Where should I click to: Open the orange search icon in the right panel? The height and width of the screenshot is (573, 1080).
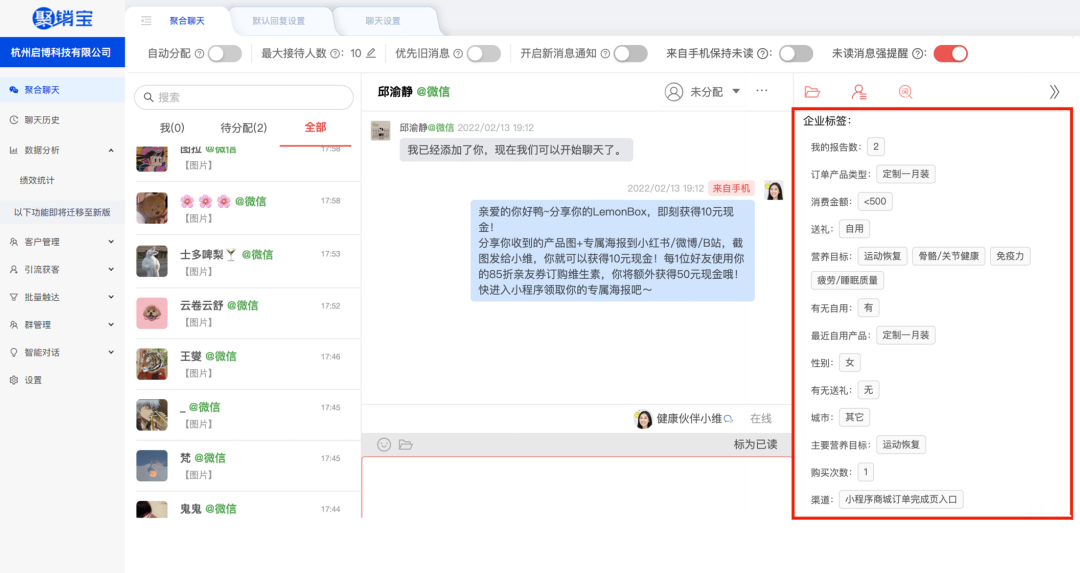(905, 92)
